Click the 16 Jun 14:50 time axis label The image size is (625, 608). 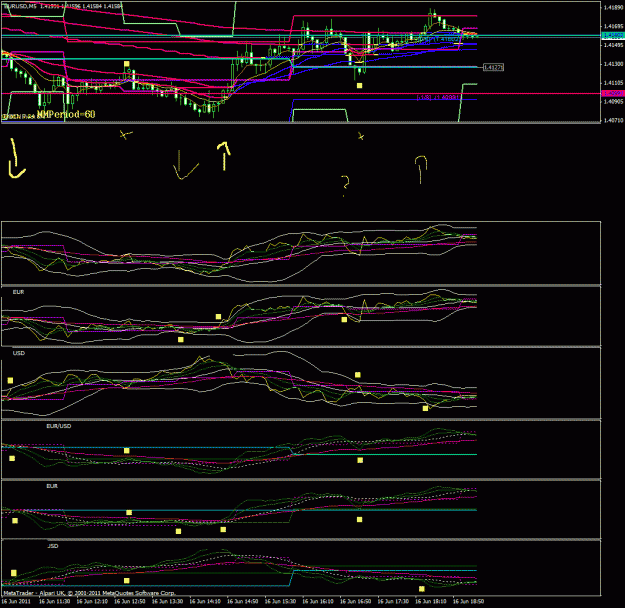[x=242, y=601]
